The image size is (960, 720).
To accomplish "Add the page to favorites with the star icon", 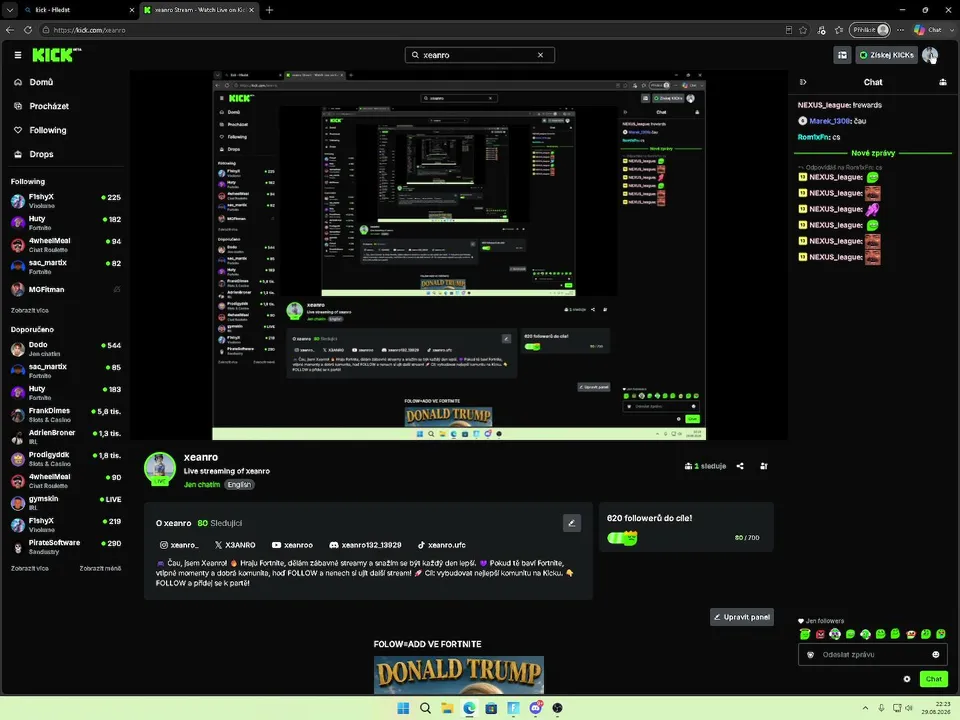I will click(803, 29).
